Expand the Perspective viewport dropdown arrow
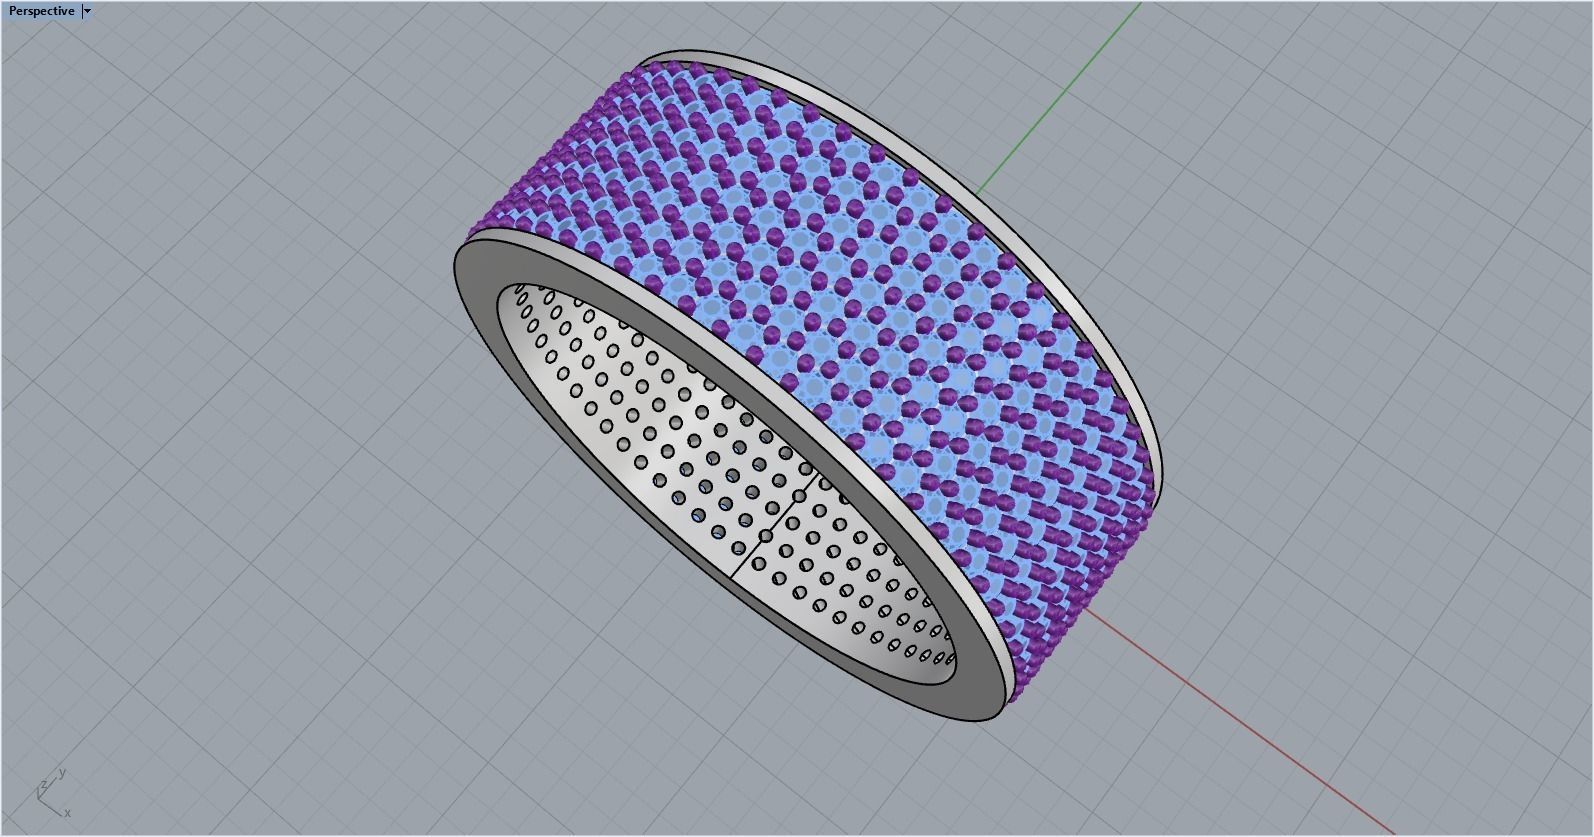This screenshot has width=1594, height=837. [x=88, y=11]
